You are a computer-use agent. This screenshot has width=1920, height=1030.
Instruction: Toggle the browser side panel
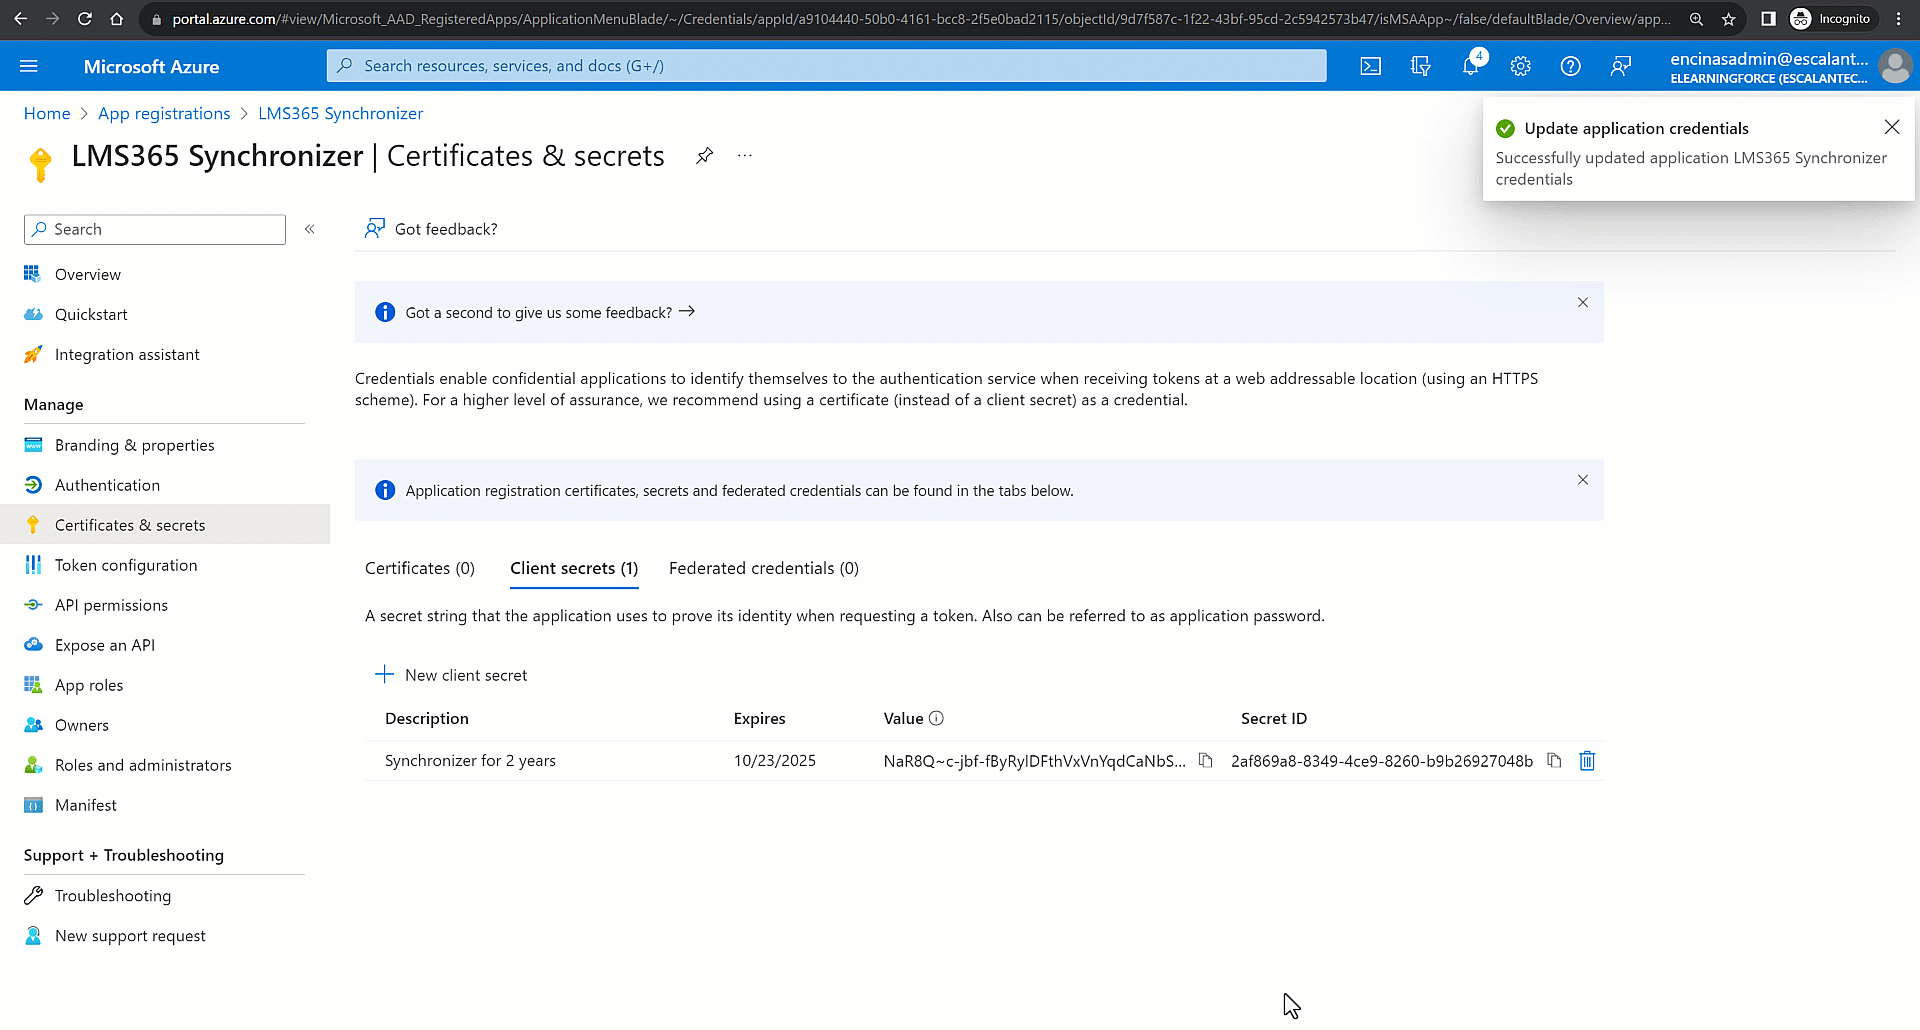coord(1767,19)
